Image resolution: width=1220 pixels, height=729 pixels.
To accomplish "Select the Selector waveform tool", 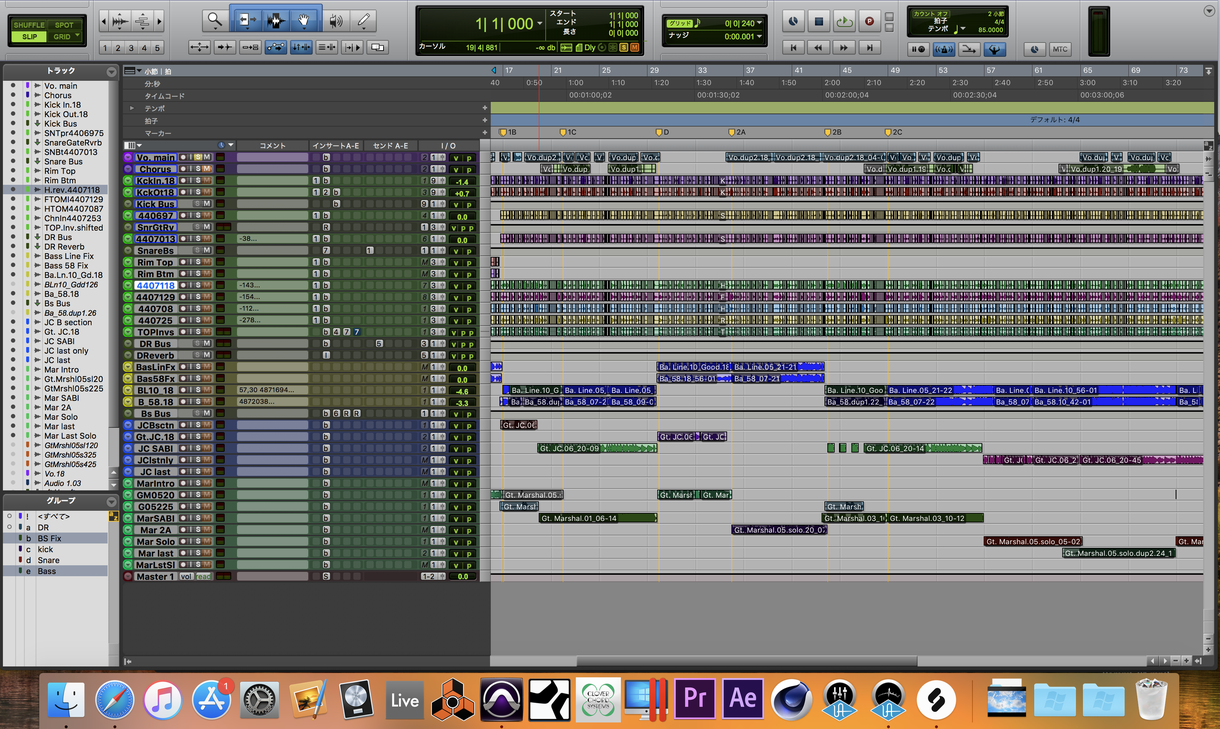I will (275, 20).
